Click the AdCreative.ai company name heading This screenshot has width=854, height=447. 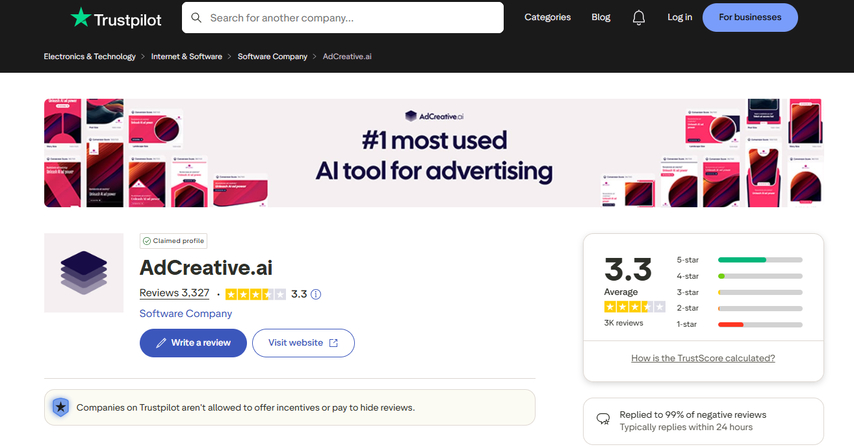click(206, 268)
